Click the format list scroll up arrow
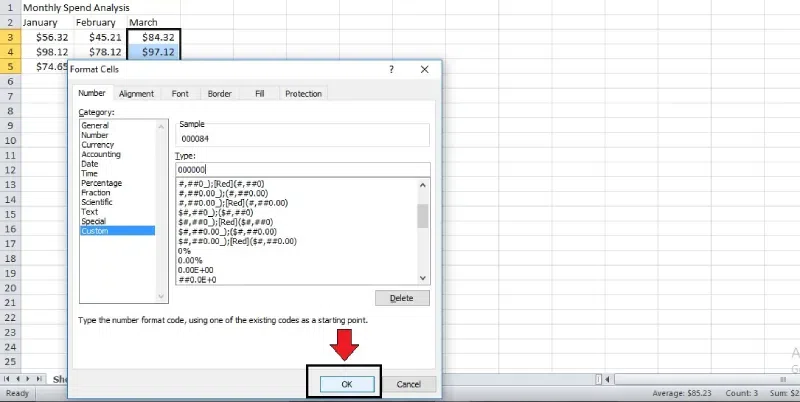 [x=422, y=185]
